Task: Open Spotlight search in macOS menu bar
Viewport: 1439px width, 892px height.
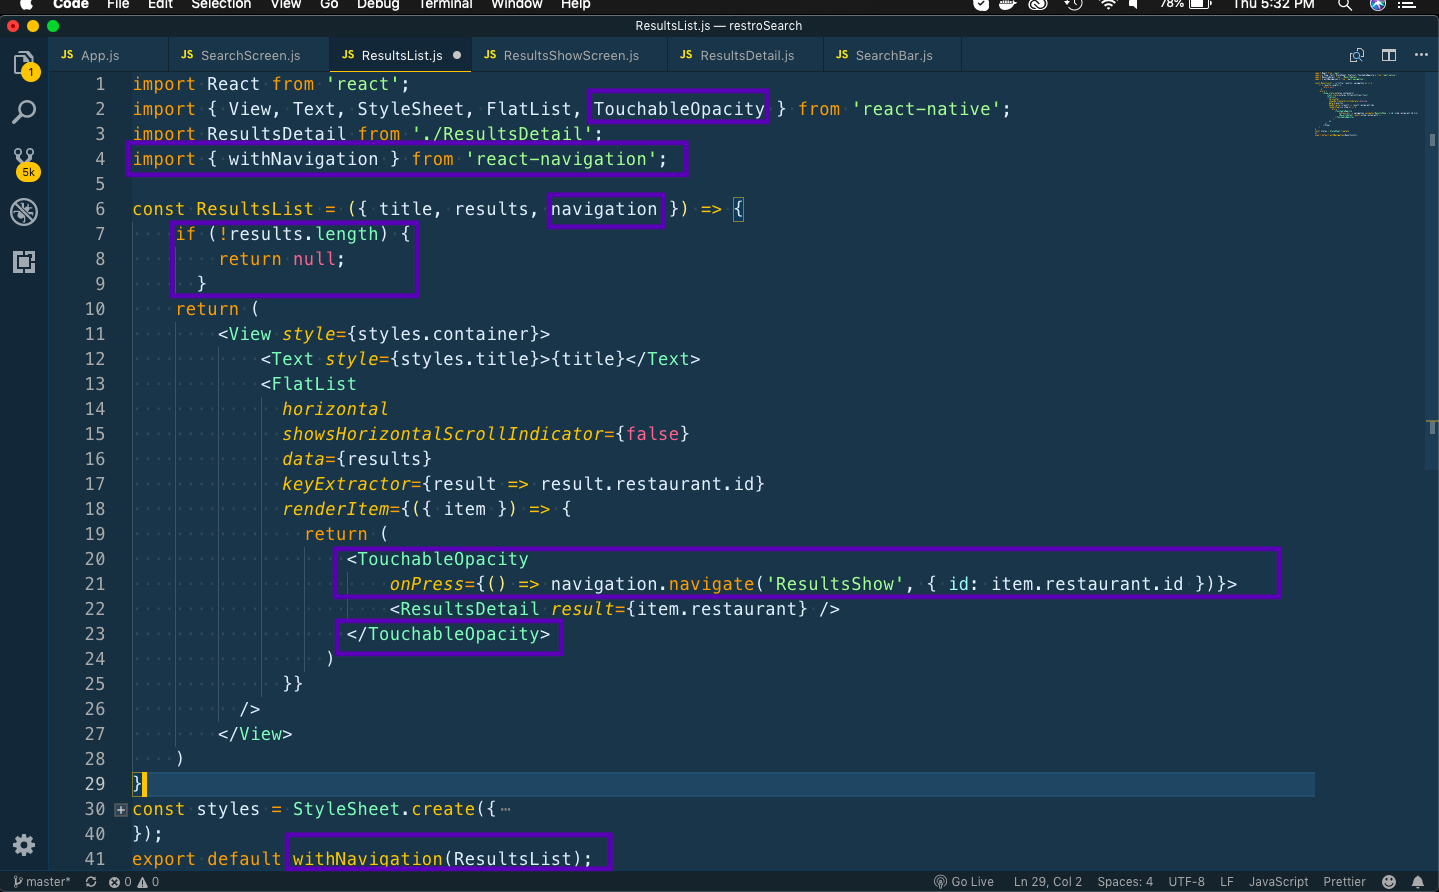Action: [1345, 5]
